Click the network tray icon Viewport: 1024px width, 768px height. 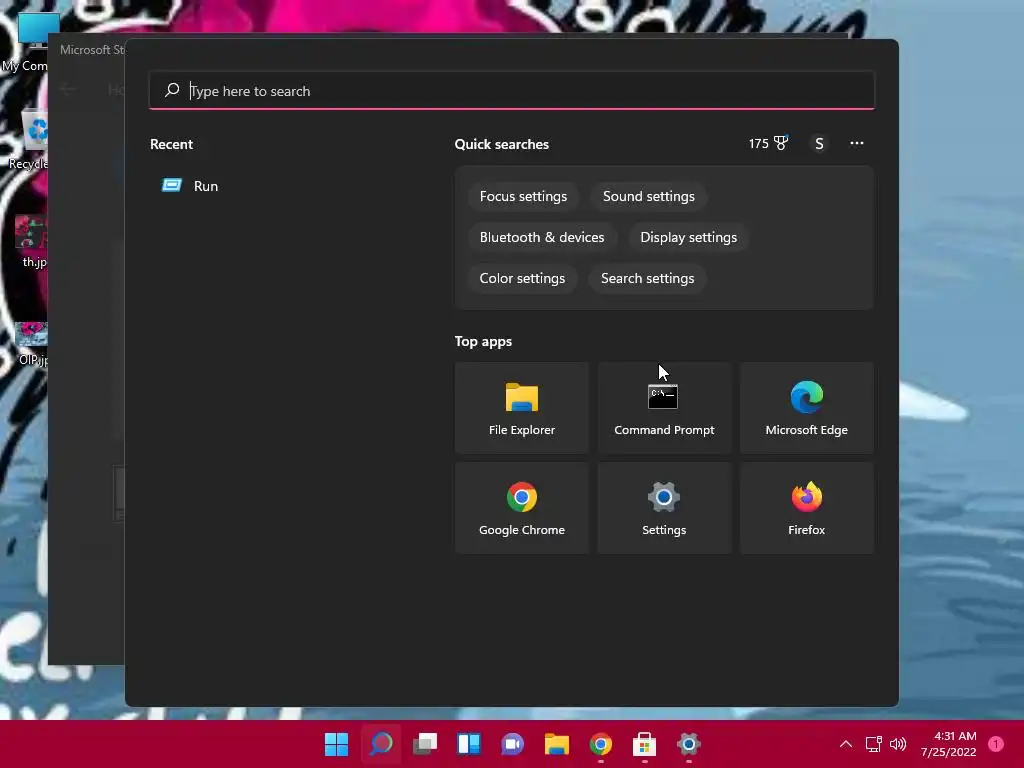874,744
